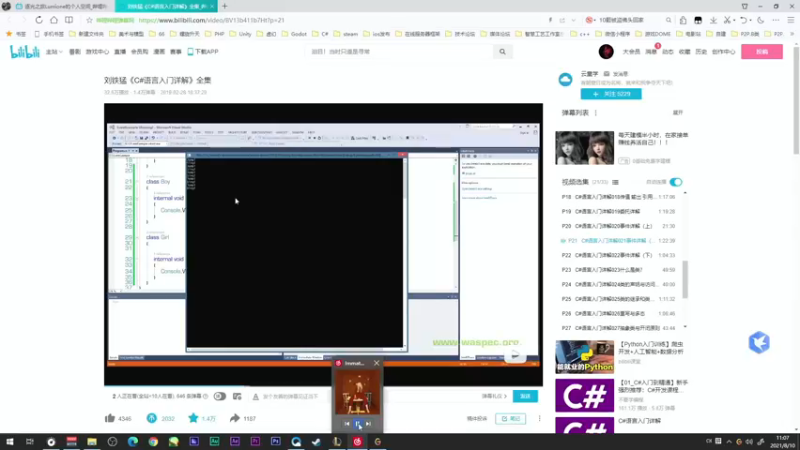
Task: Select the P22 episode in the video list
Action: point(618,255)
